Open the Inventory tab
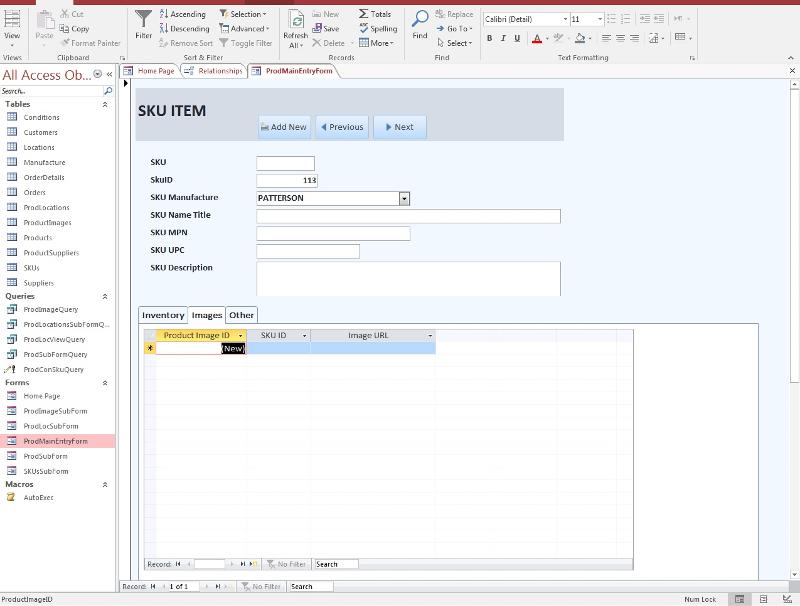 (x=163, y=315)
